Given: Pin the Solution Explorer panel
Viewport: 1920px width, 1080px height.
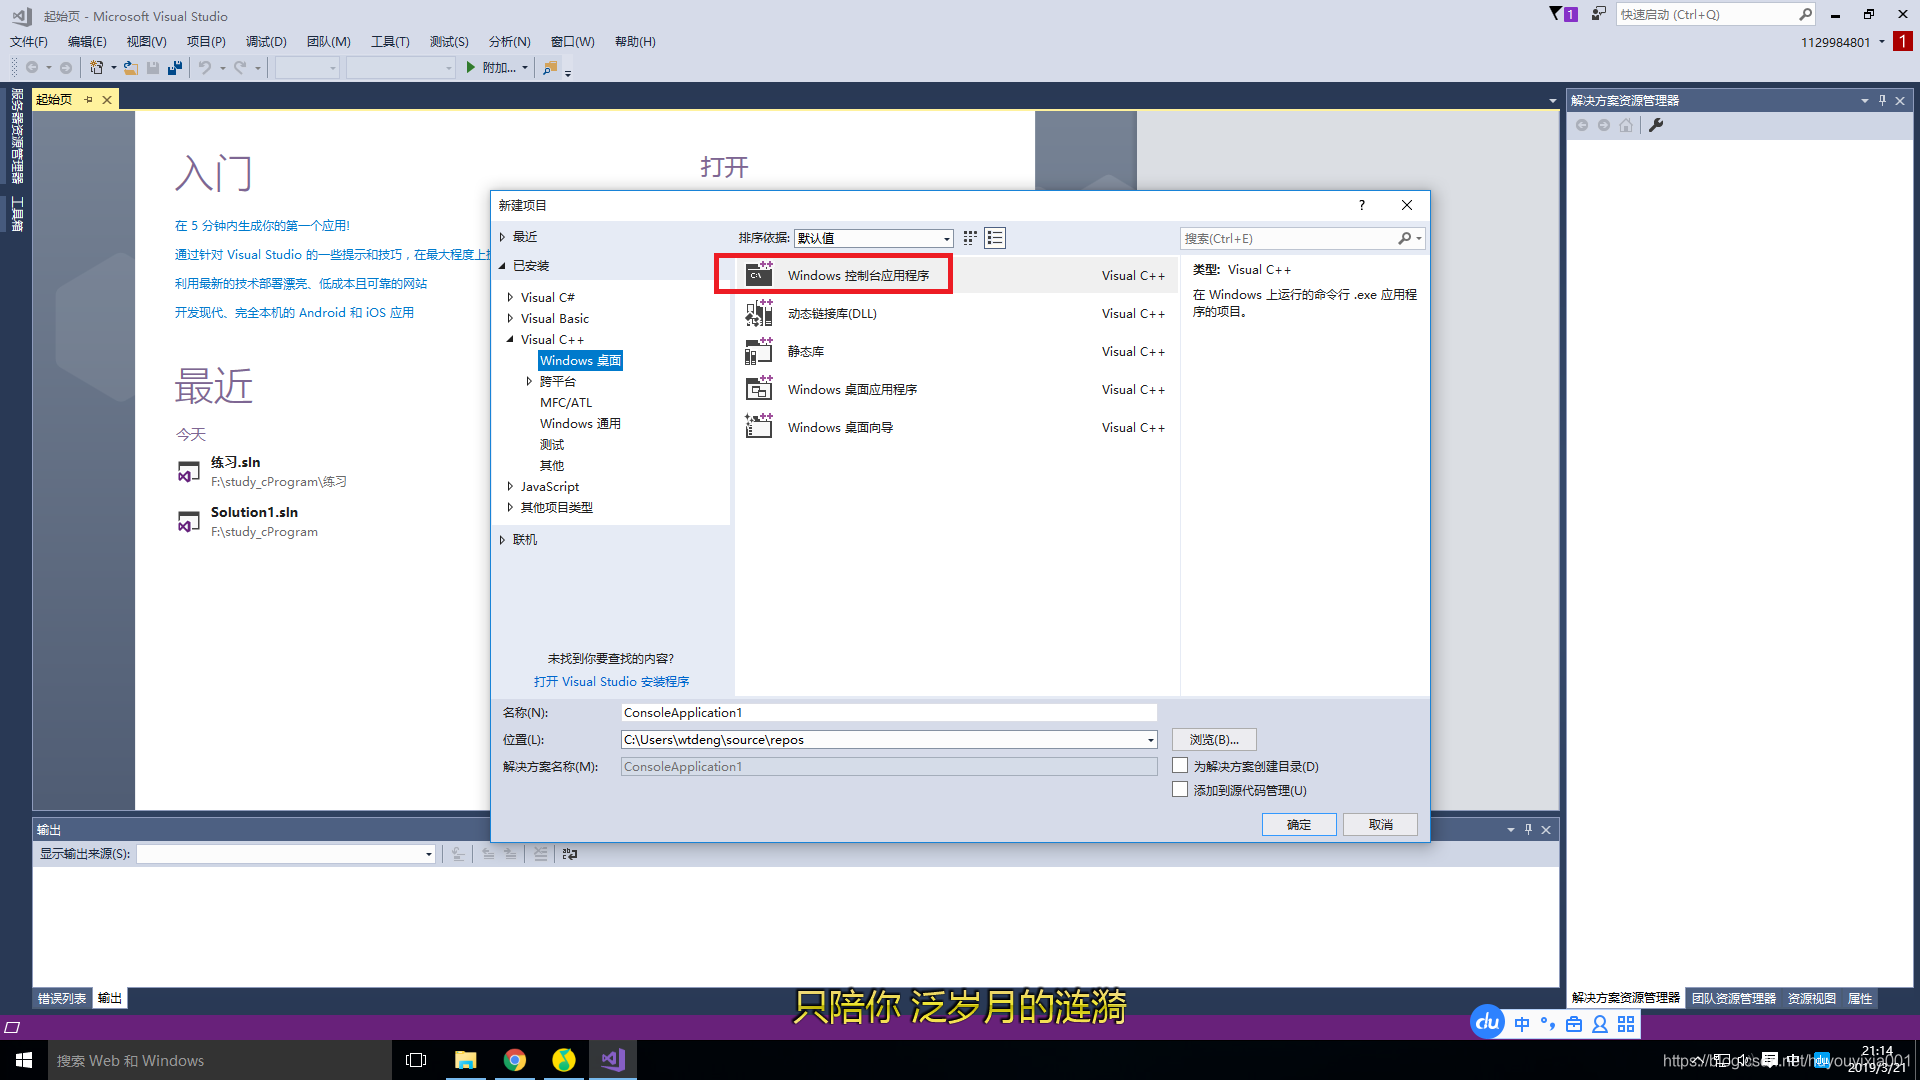Looking at the screenshot, I should coord(1882,100).
